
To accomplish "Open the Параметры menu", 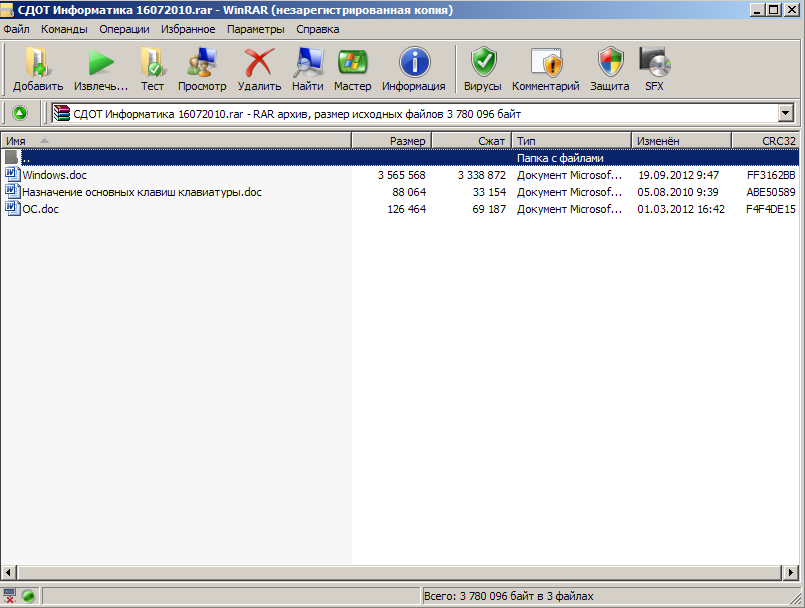I will [256, 29].
